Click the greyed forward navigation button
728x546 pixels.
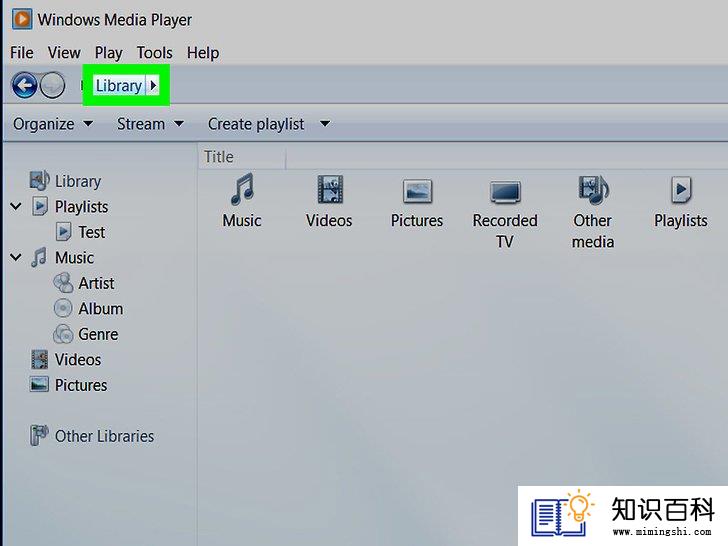coord(52,85)
